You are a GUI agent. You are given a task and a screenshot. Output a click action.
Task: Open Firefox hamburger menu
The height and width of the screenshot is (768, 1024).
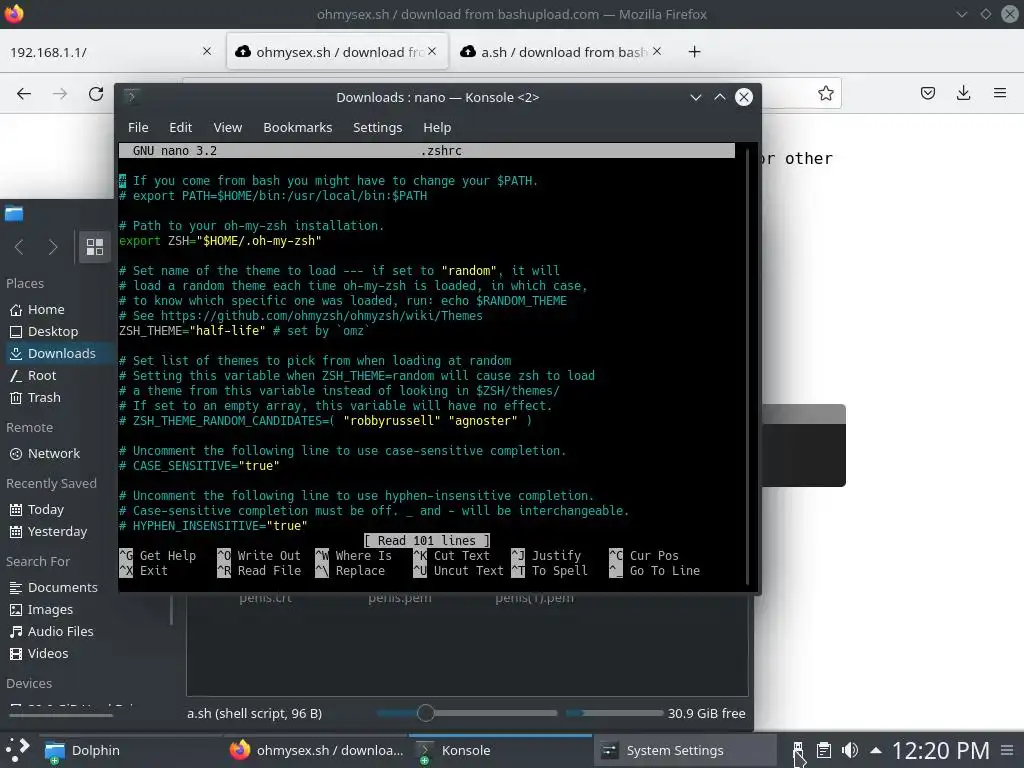999,93
